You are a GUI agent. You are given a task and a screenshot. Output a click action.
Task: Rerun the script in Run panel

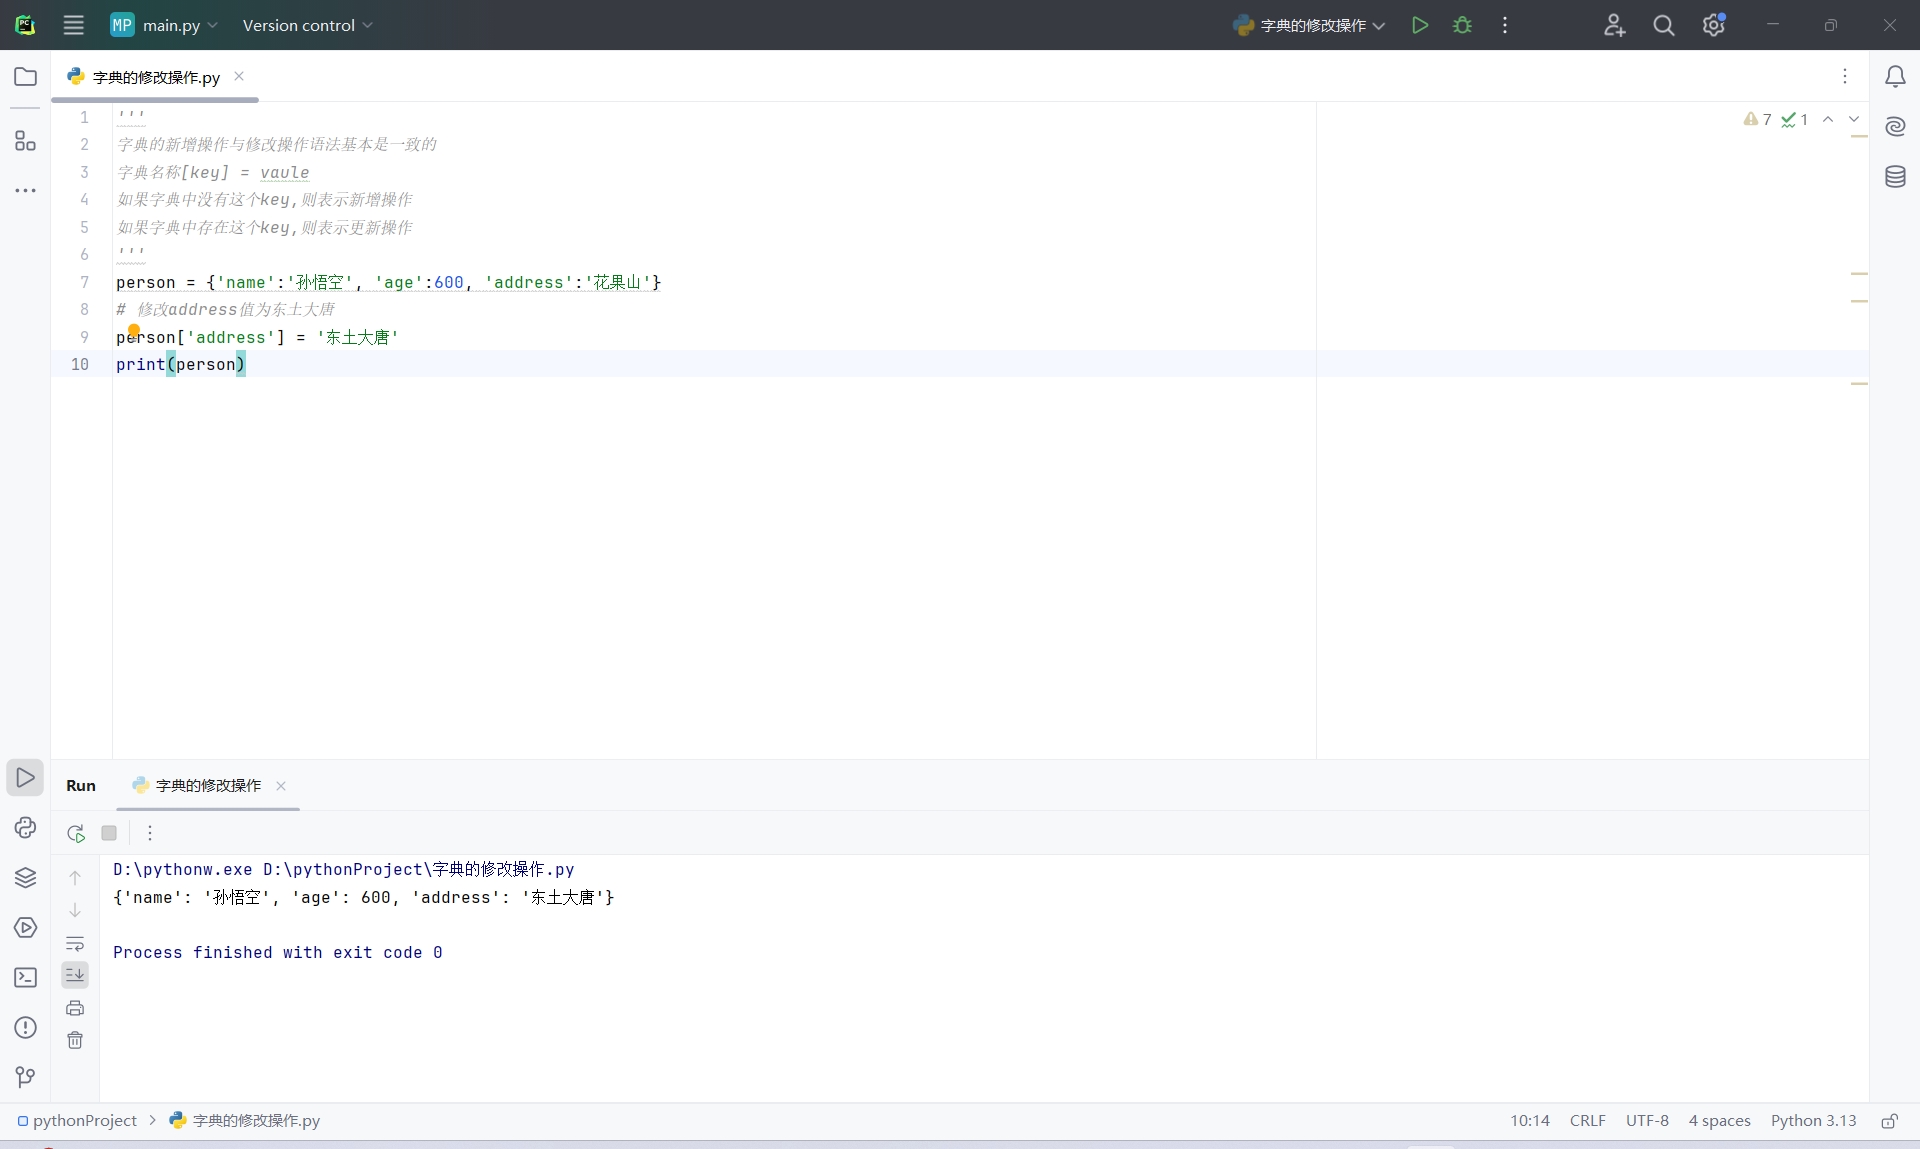(x=76, y=833)
